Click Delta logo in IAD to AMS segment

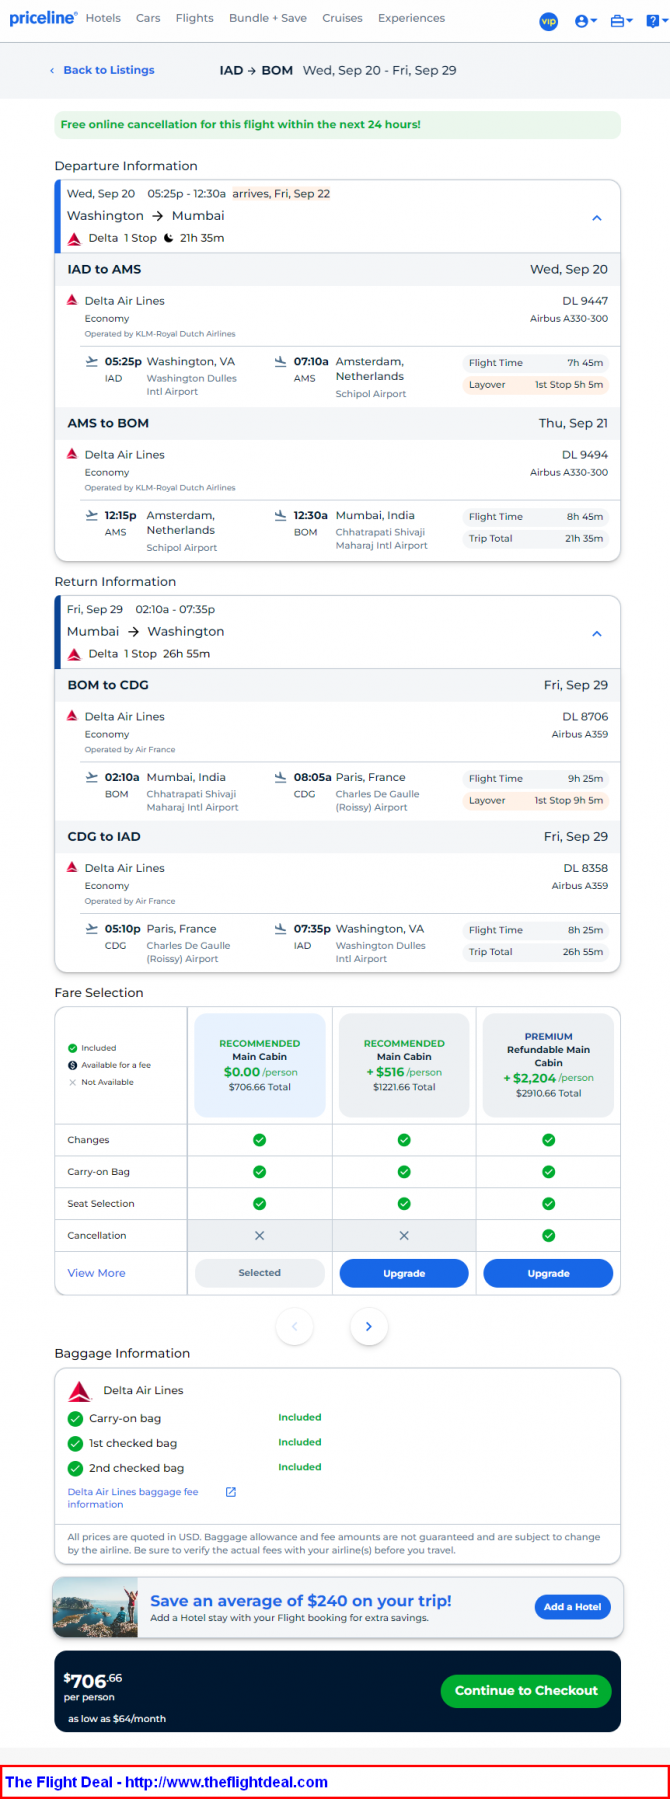72,300
